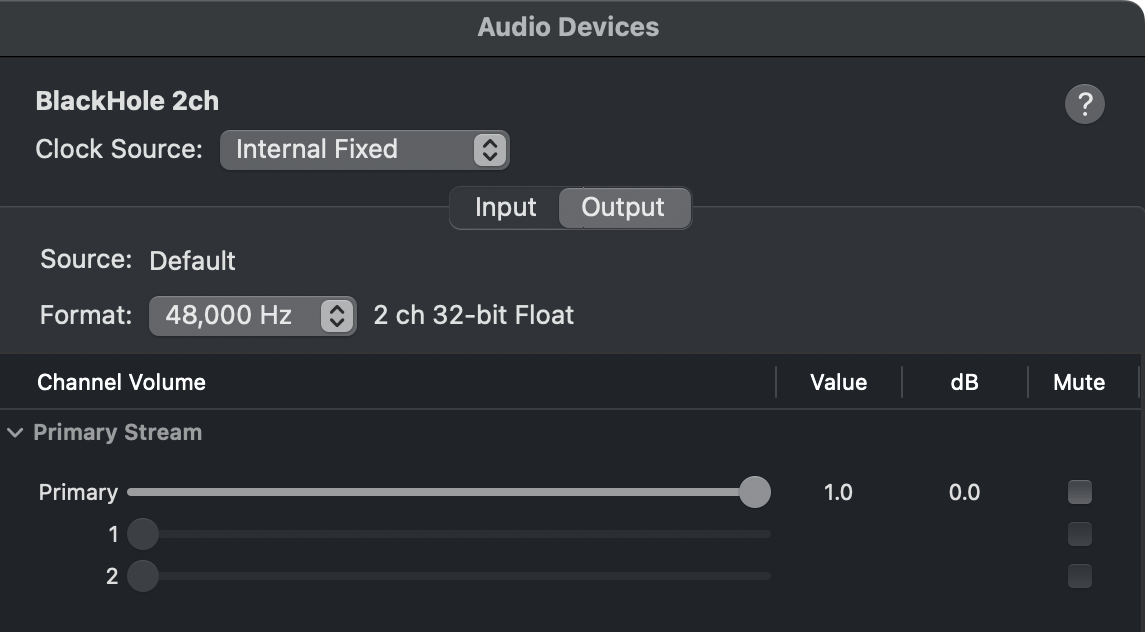
Task: Click the Value column header
Action: coord(838,382)
